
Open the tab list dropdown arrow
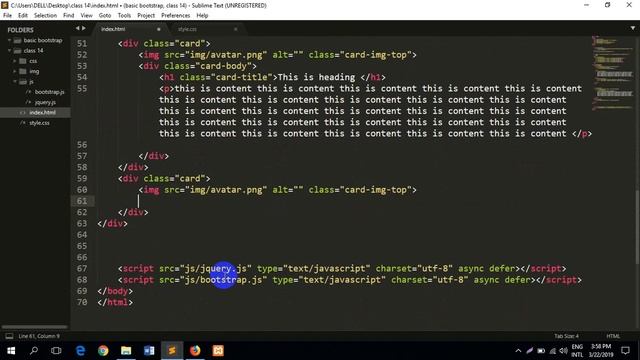click(633, 28)
